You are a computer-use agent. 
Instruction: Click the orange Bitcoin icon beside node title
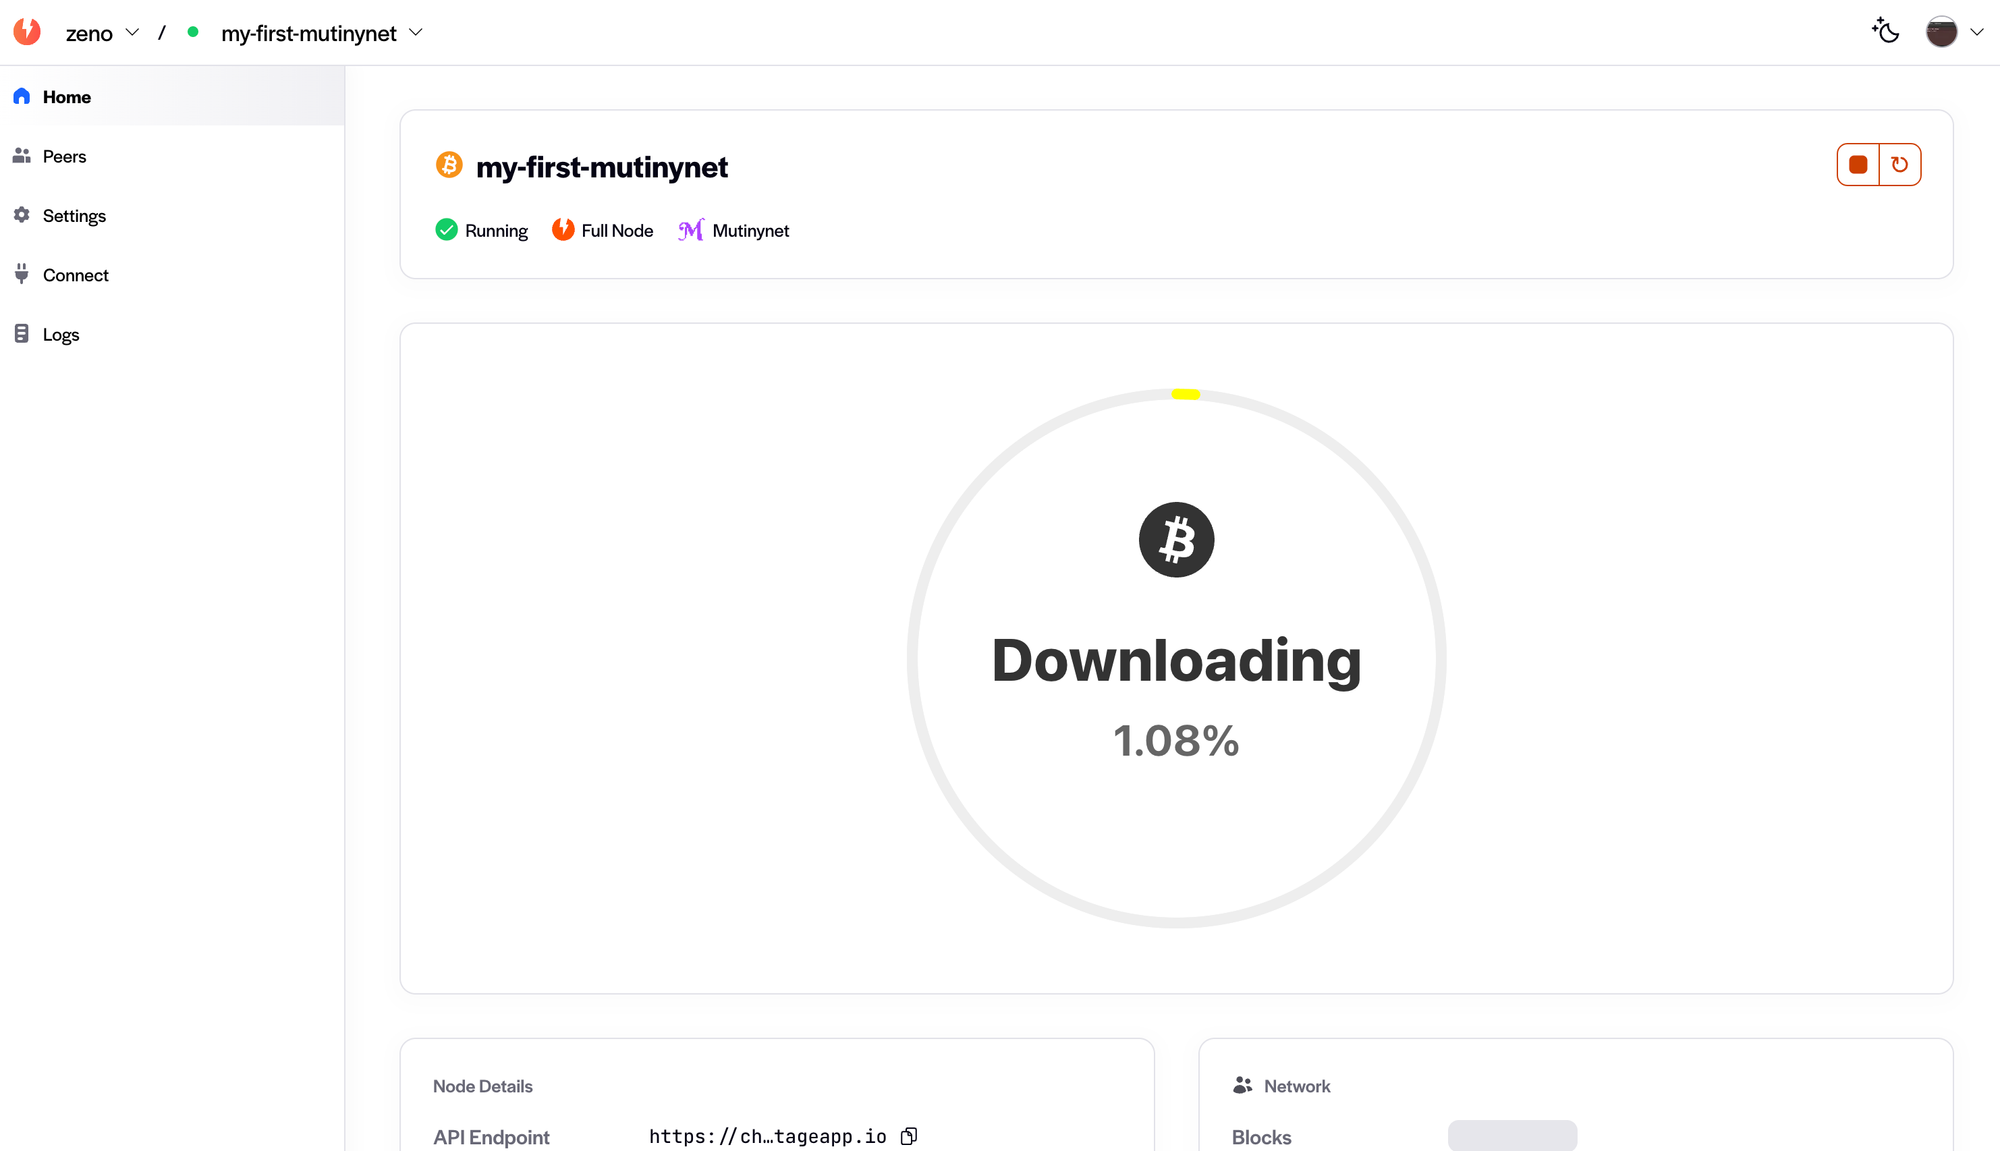point(449,165)
